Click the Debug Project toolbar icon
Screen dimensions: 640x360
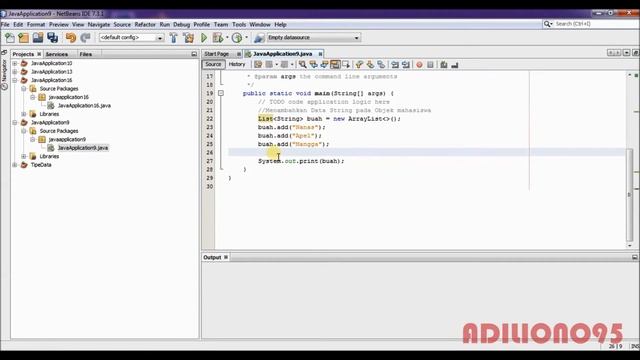point(218,38)
